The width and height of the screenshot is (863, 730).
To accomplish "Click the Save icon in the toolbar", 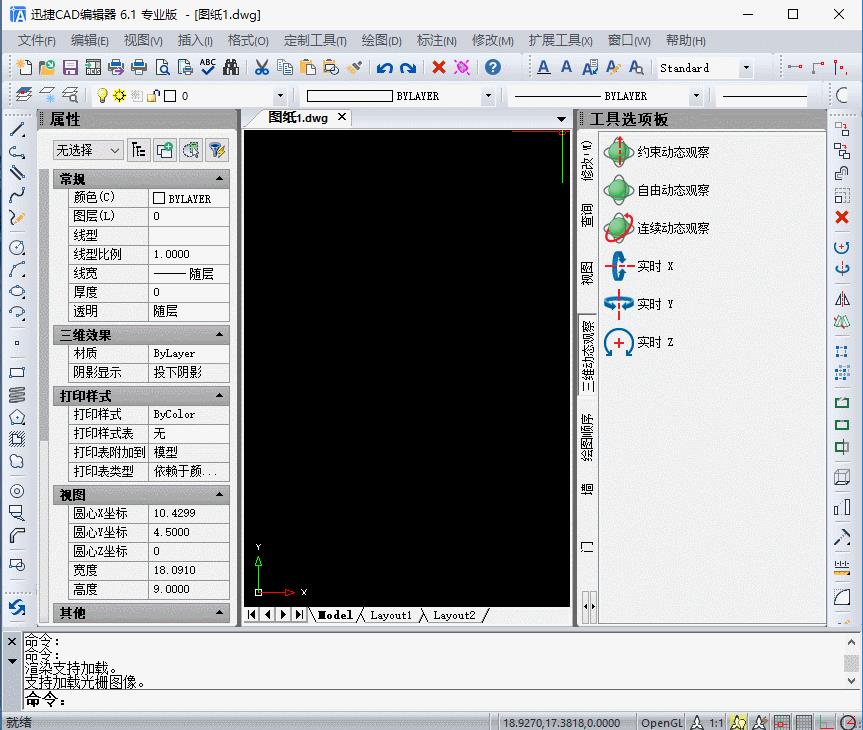I will (x=70, y=68).
